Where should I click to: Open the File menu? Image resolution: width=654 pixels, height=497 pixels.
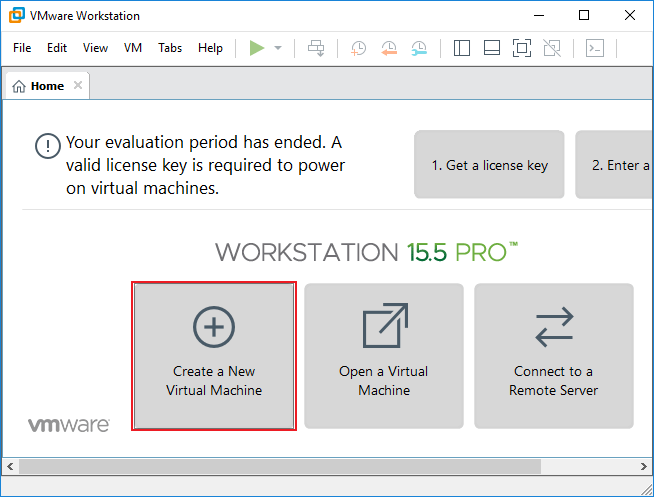click(x=22, y=48)
